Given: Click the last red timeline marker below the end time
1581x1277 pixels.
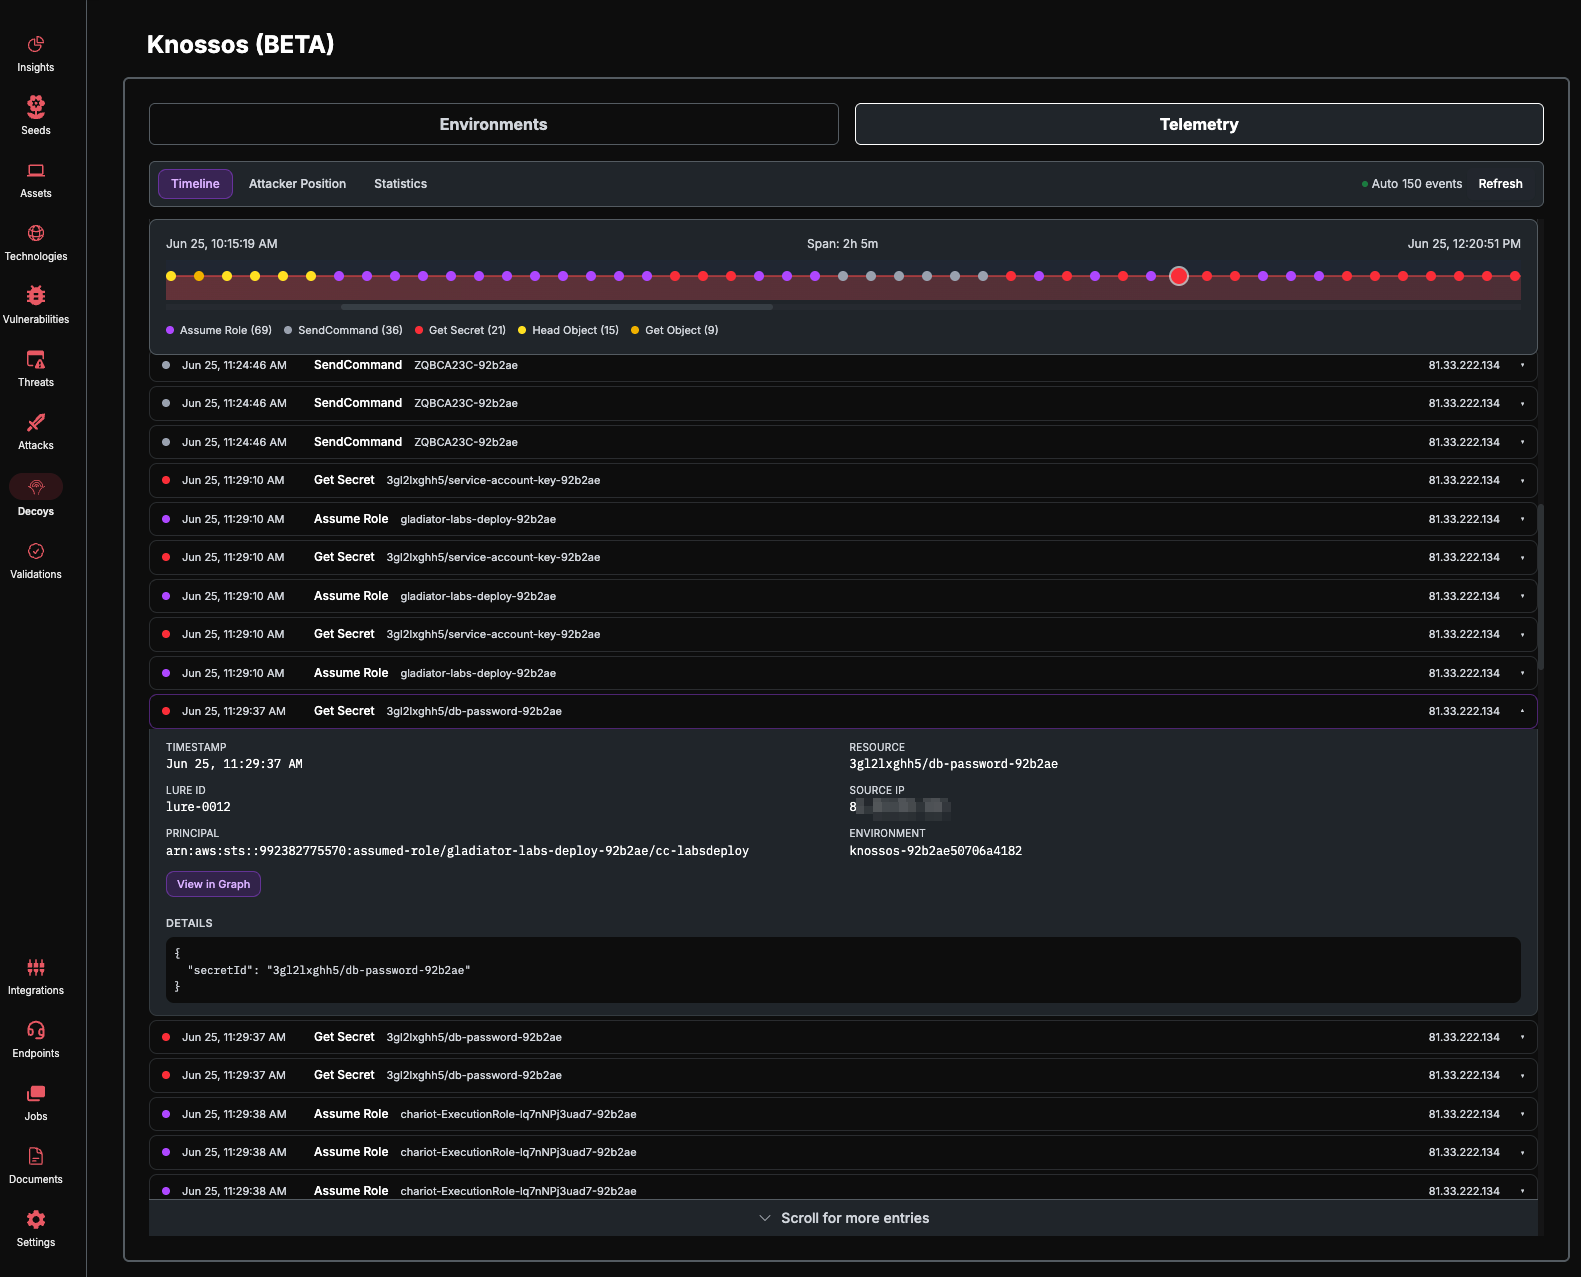Looking at the screenshot, I should click(1515, 276).
